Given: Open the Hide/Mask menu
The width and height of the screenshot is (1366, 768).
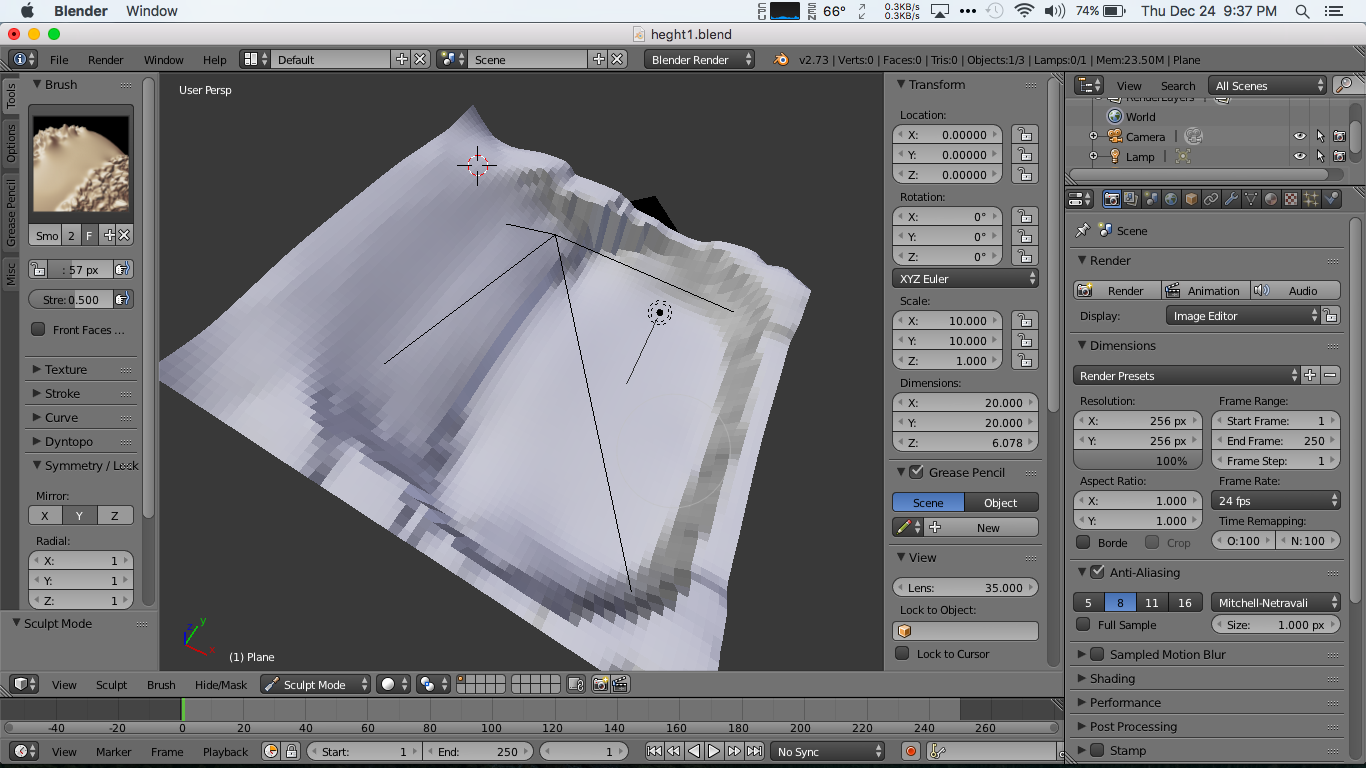Looking at the screenshot, I should pos(221,685).
